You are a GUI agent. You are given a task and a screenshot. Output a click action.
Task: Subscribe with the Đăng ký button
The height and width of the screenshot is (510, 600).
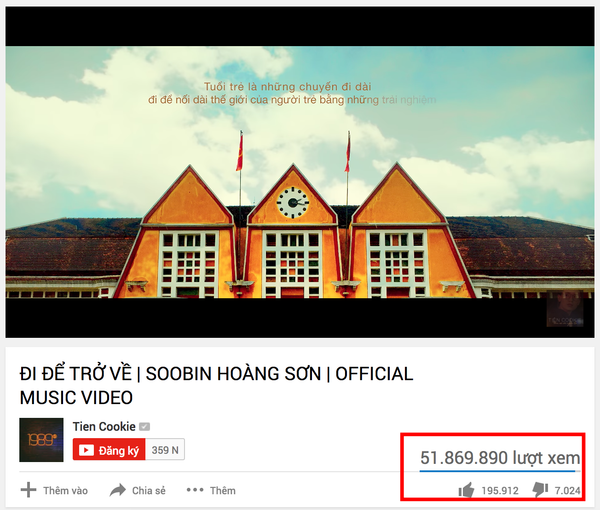coord(109,449)
